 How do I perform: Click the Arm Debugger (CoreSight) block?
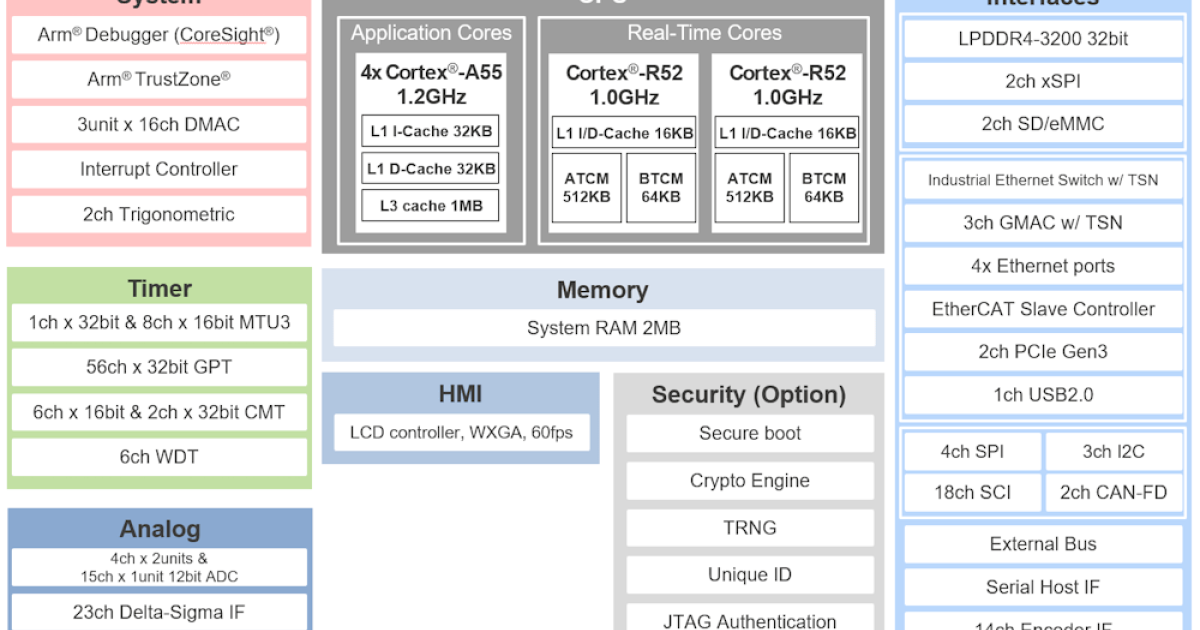(158, 35)
